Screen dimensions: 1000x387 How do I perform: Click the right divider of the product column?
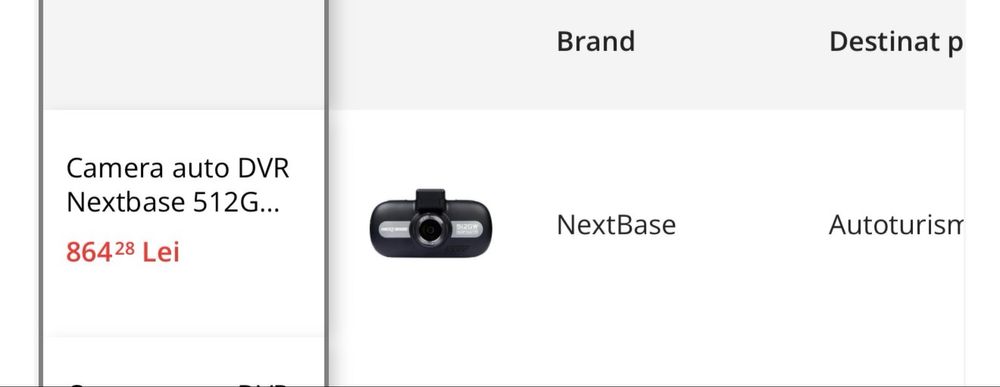pos(326,193)
